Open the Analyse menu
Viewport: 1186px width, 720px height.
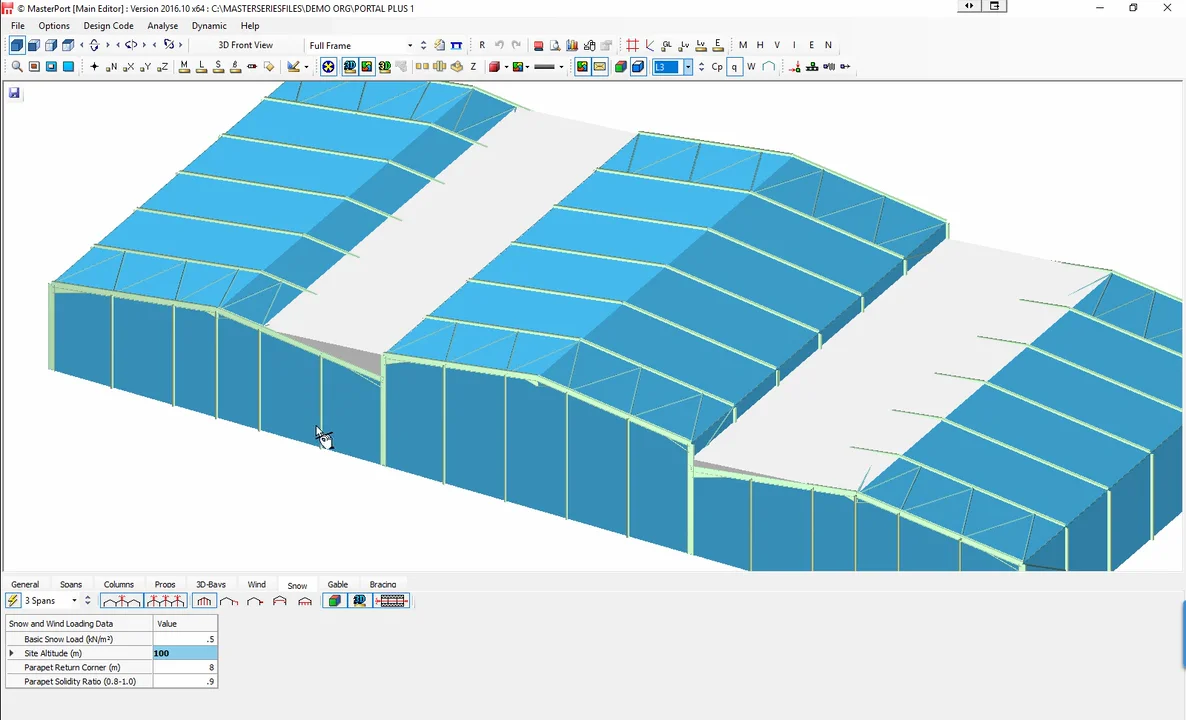pyautogui.click(x=162, y=26)
